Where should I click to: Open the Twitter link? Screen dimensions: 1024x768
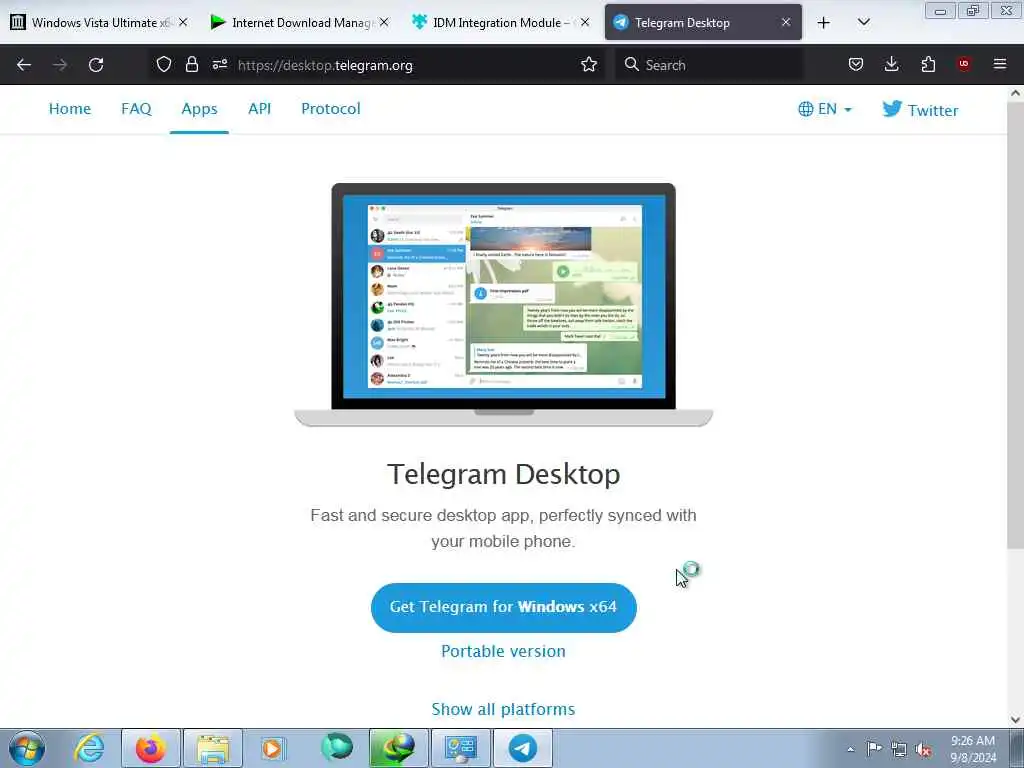920,109
